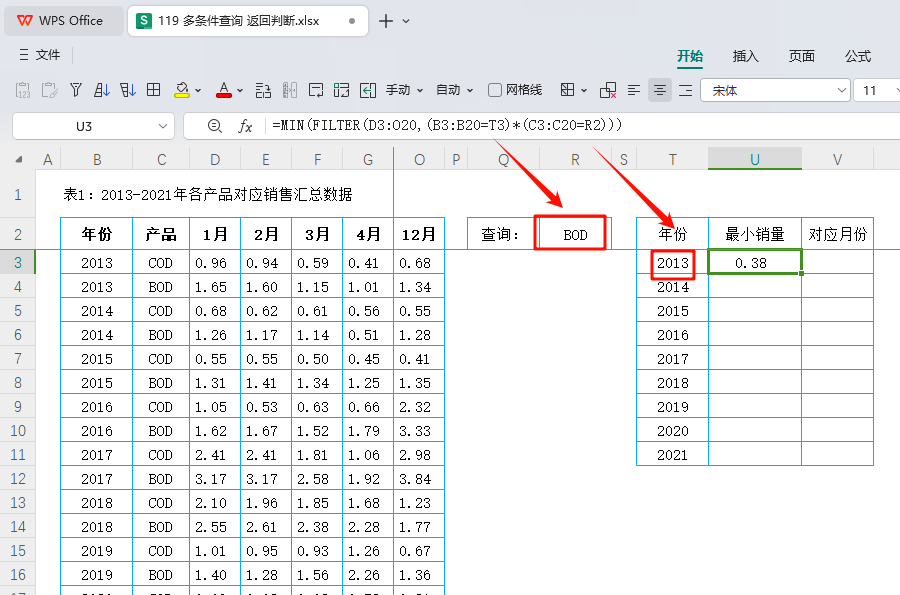Image resolution: width=900 pixels, height=595 pixels.
Task: Center align text horizontally
Action: click(x=660, y=90)
